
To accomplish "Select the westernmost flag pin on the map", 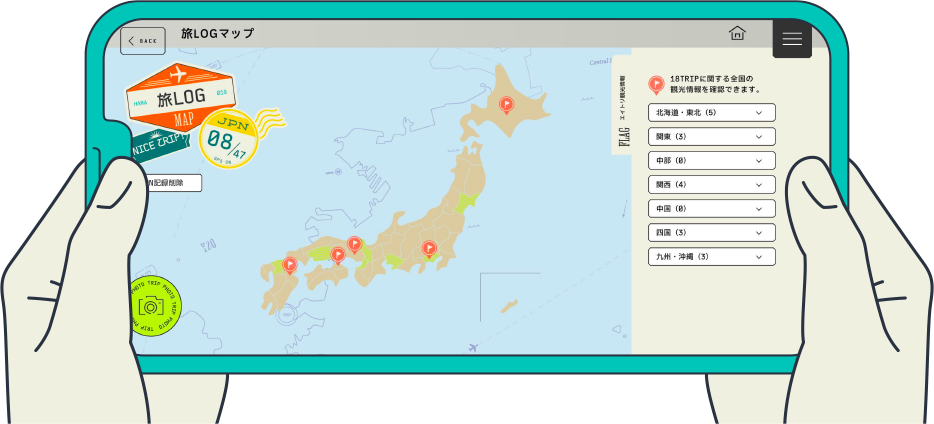I will 289,264.
